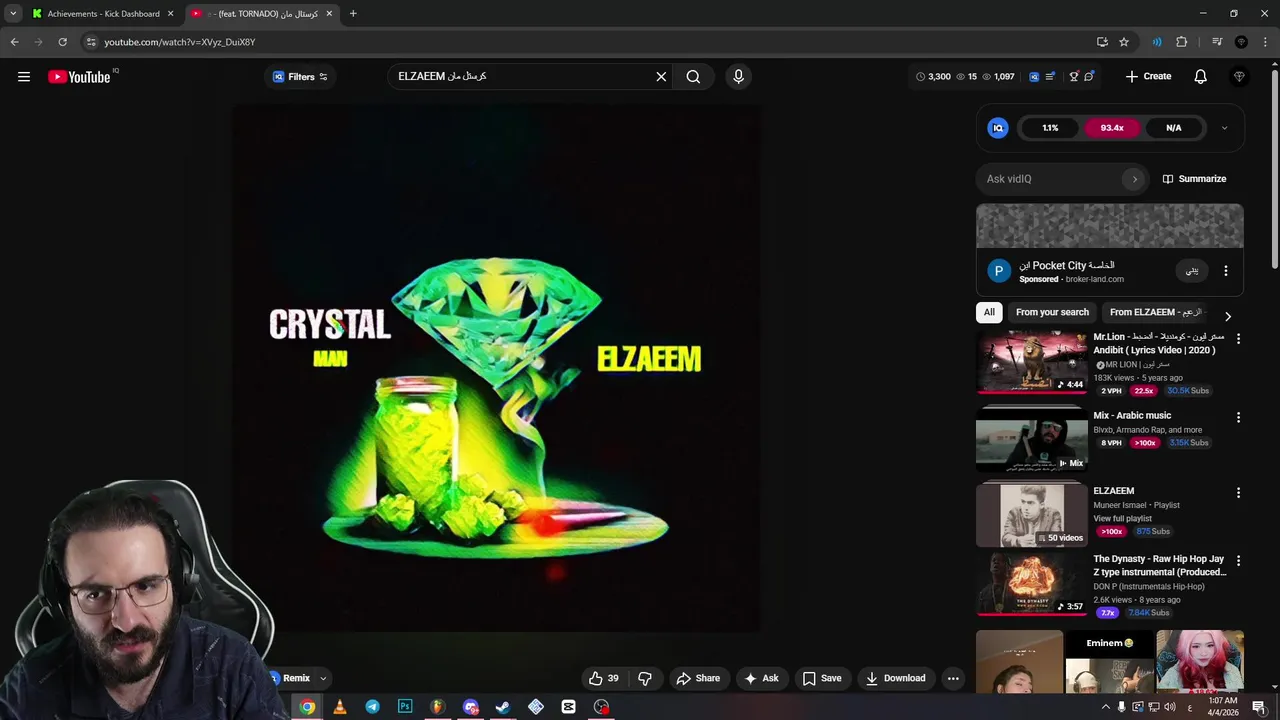This screenshot has height=720, width=1280.
Task: Run search with magnifier button
Action: (693, 77)
